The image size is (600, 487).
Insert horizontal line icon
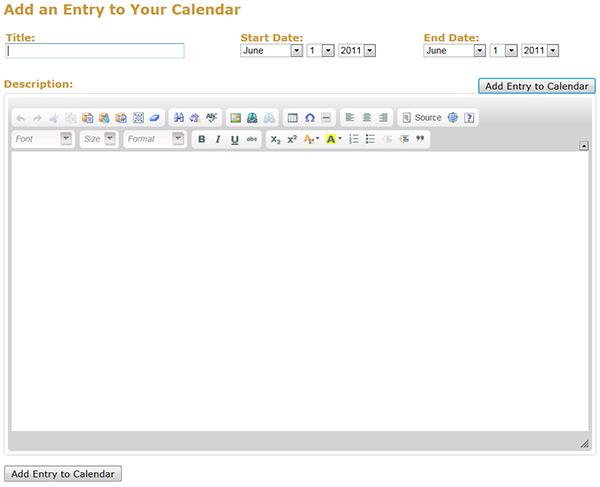[x=326, y=118]
